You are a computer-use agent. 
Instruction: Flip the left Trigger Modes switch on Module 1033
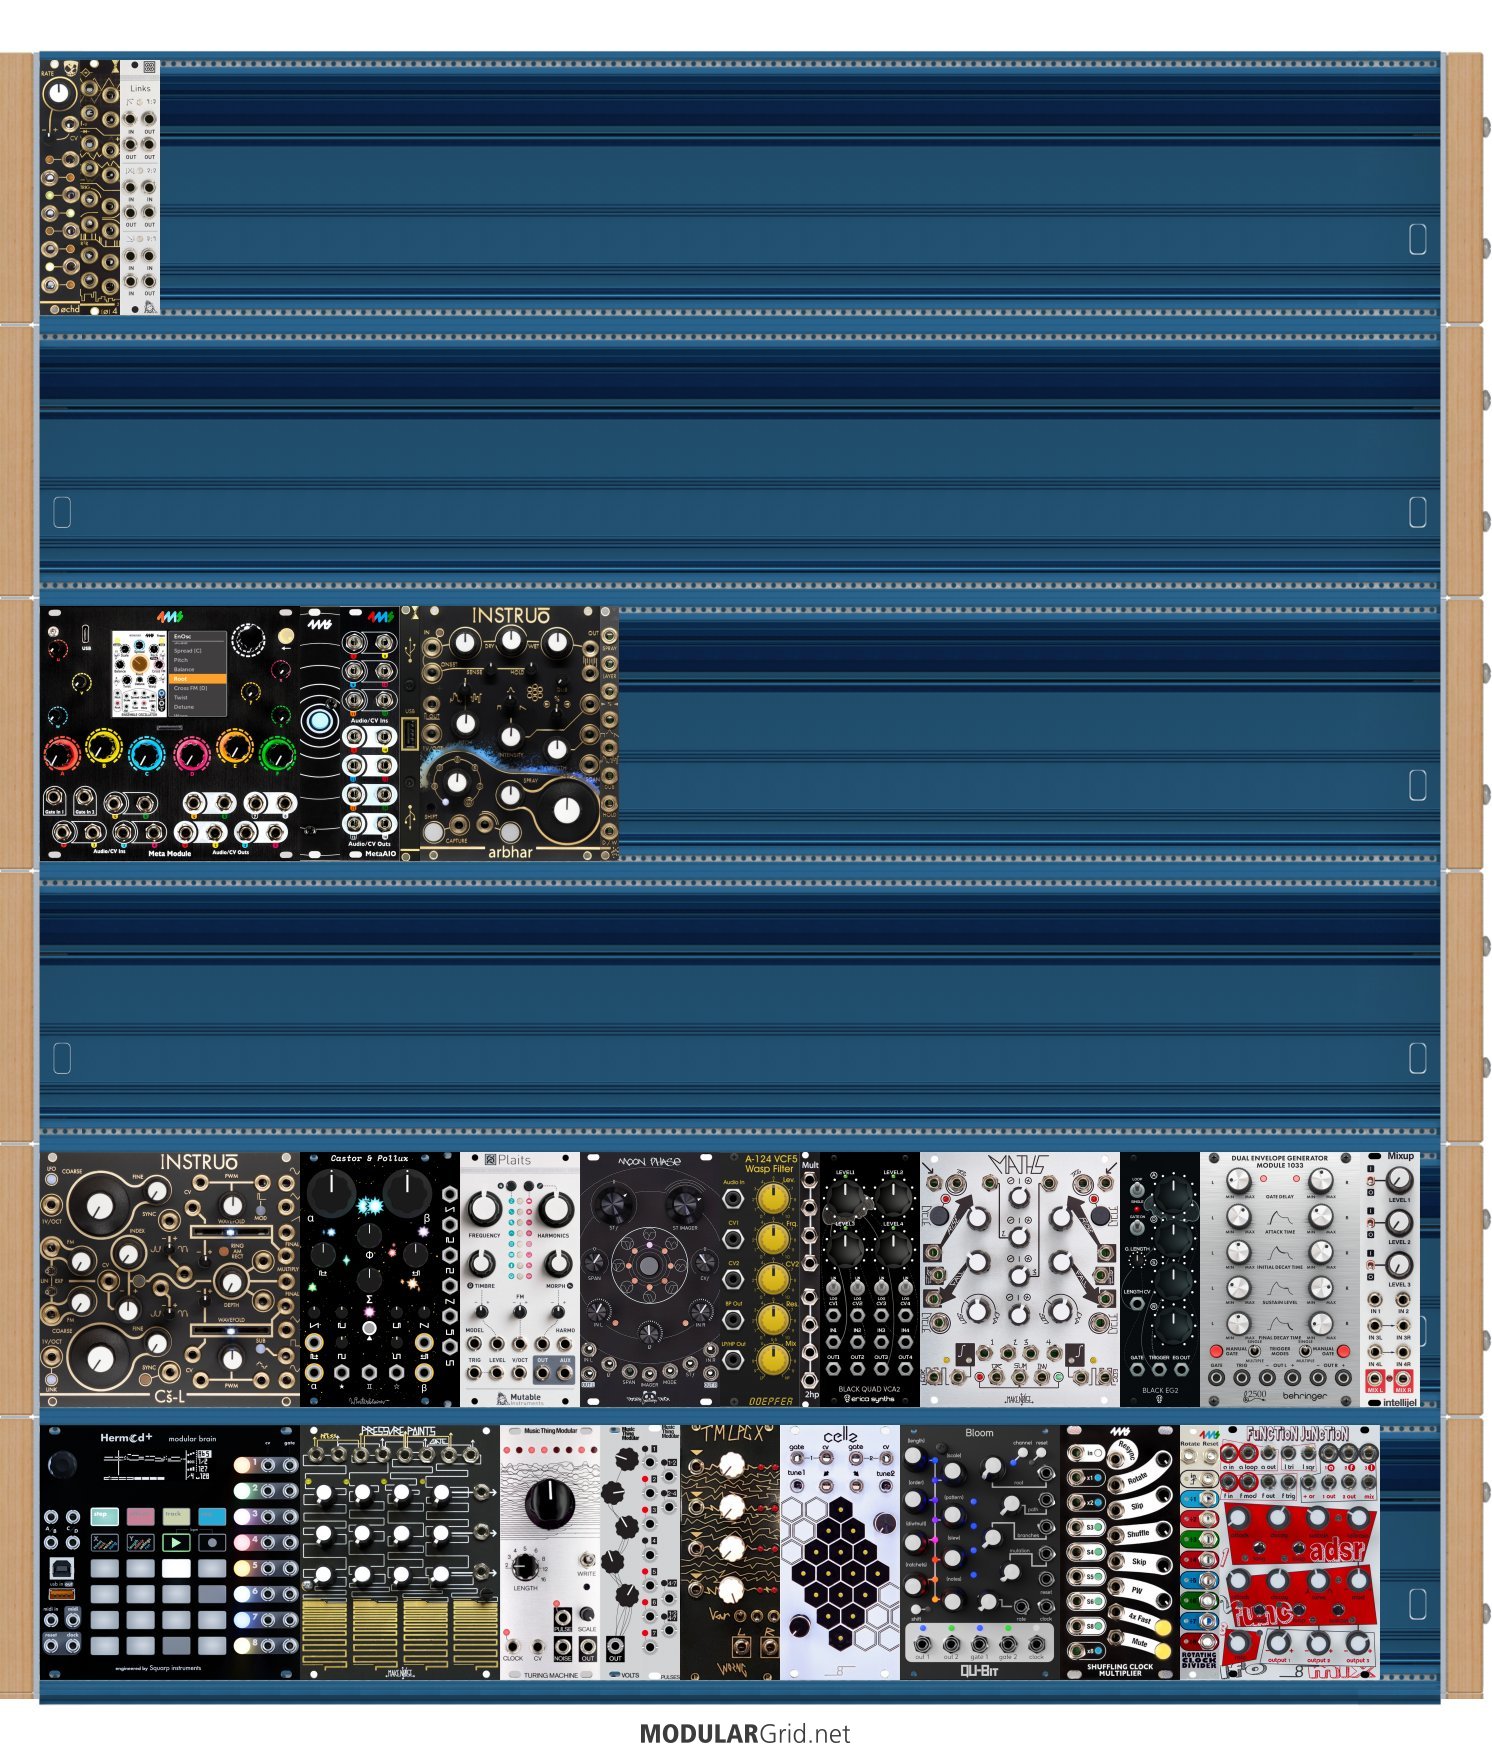tap(1254, 1351)
